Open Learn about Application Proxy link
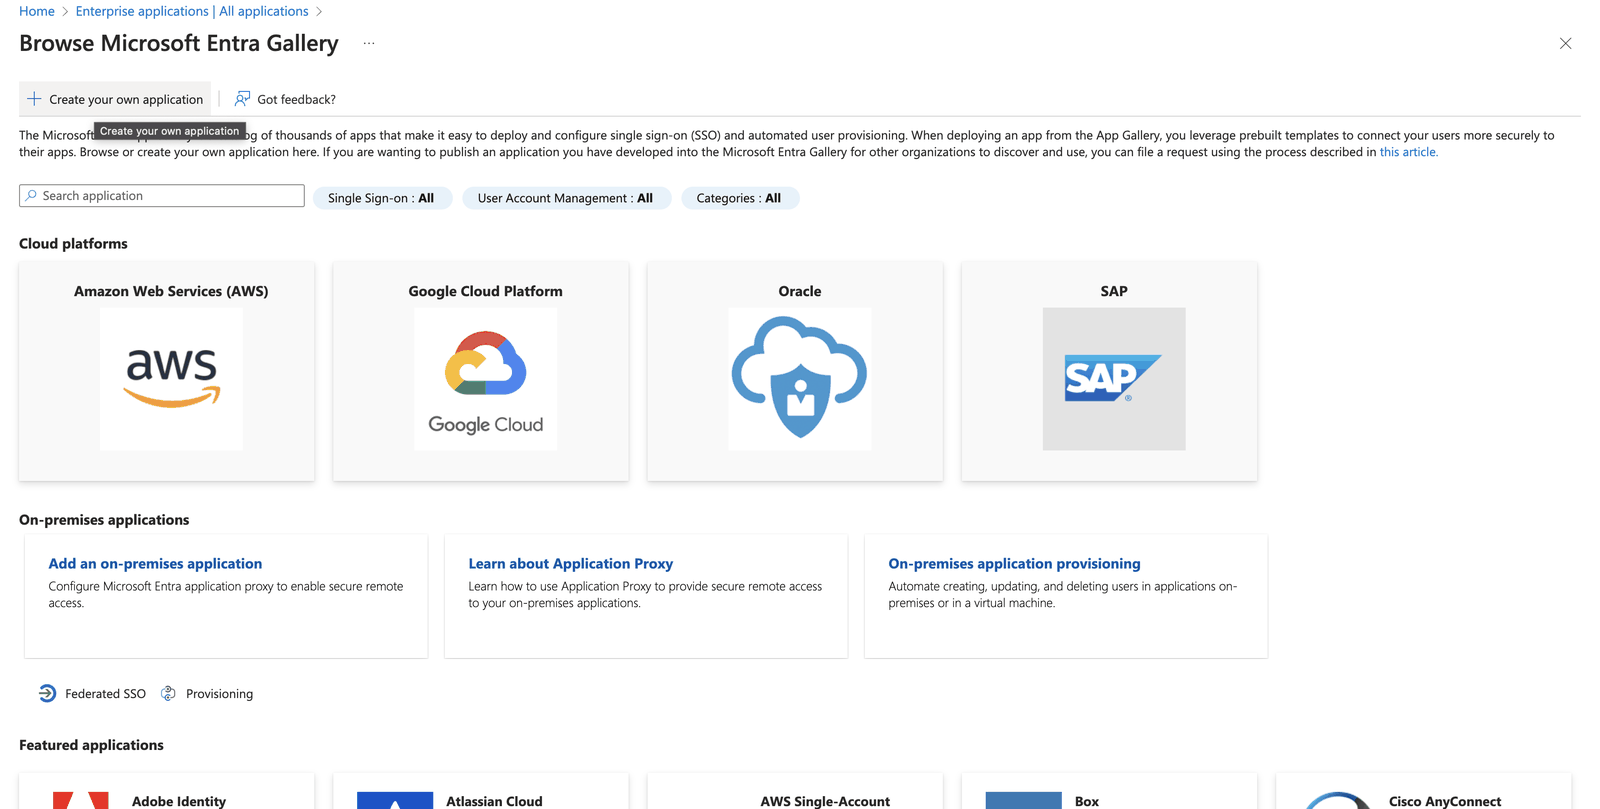 click(570, 564)
